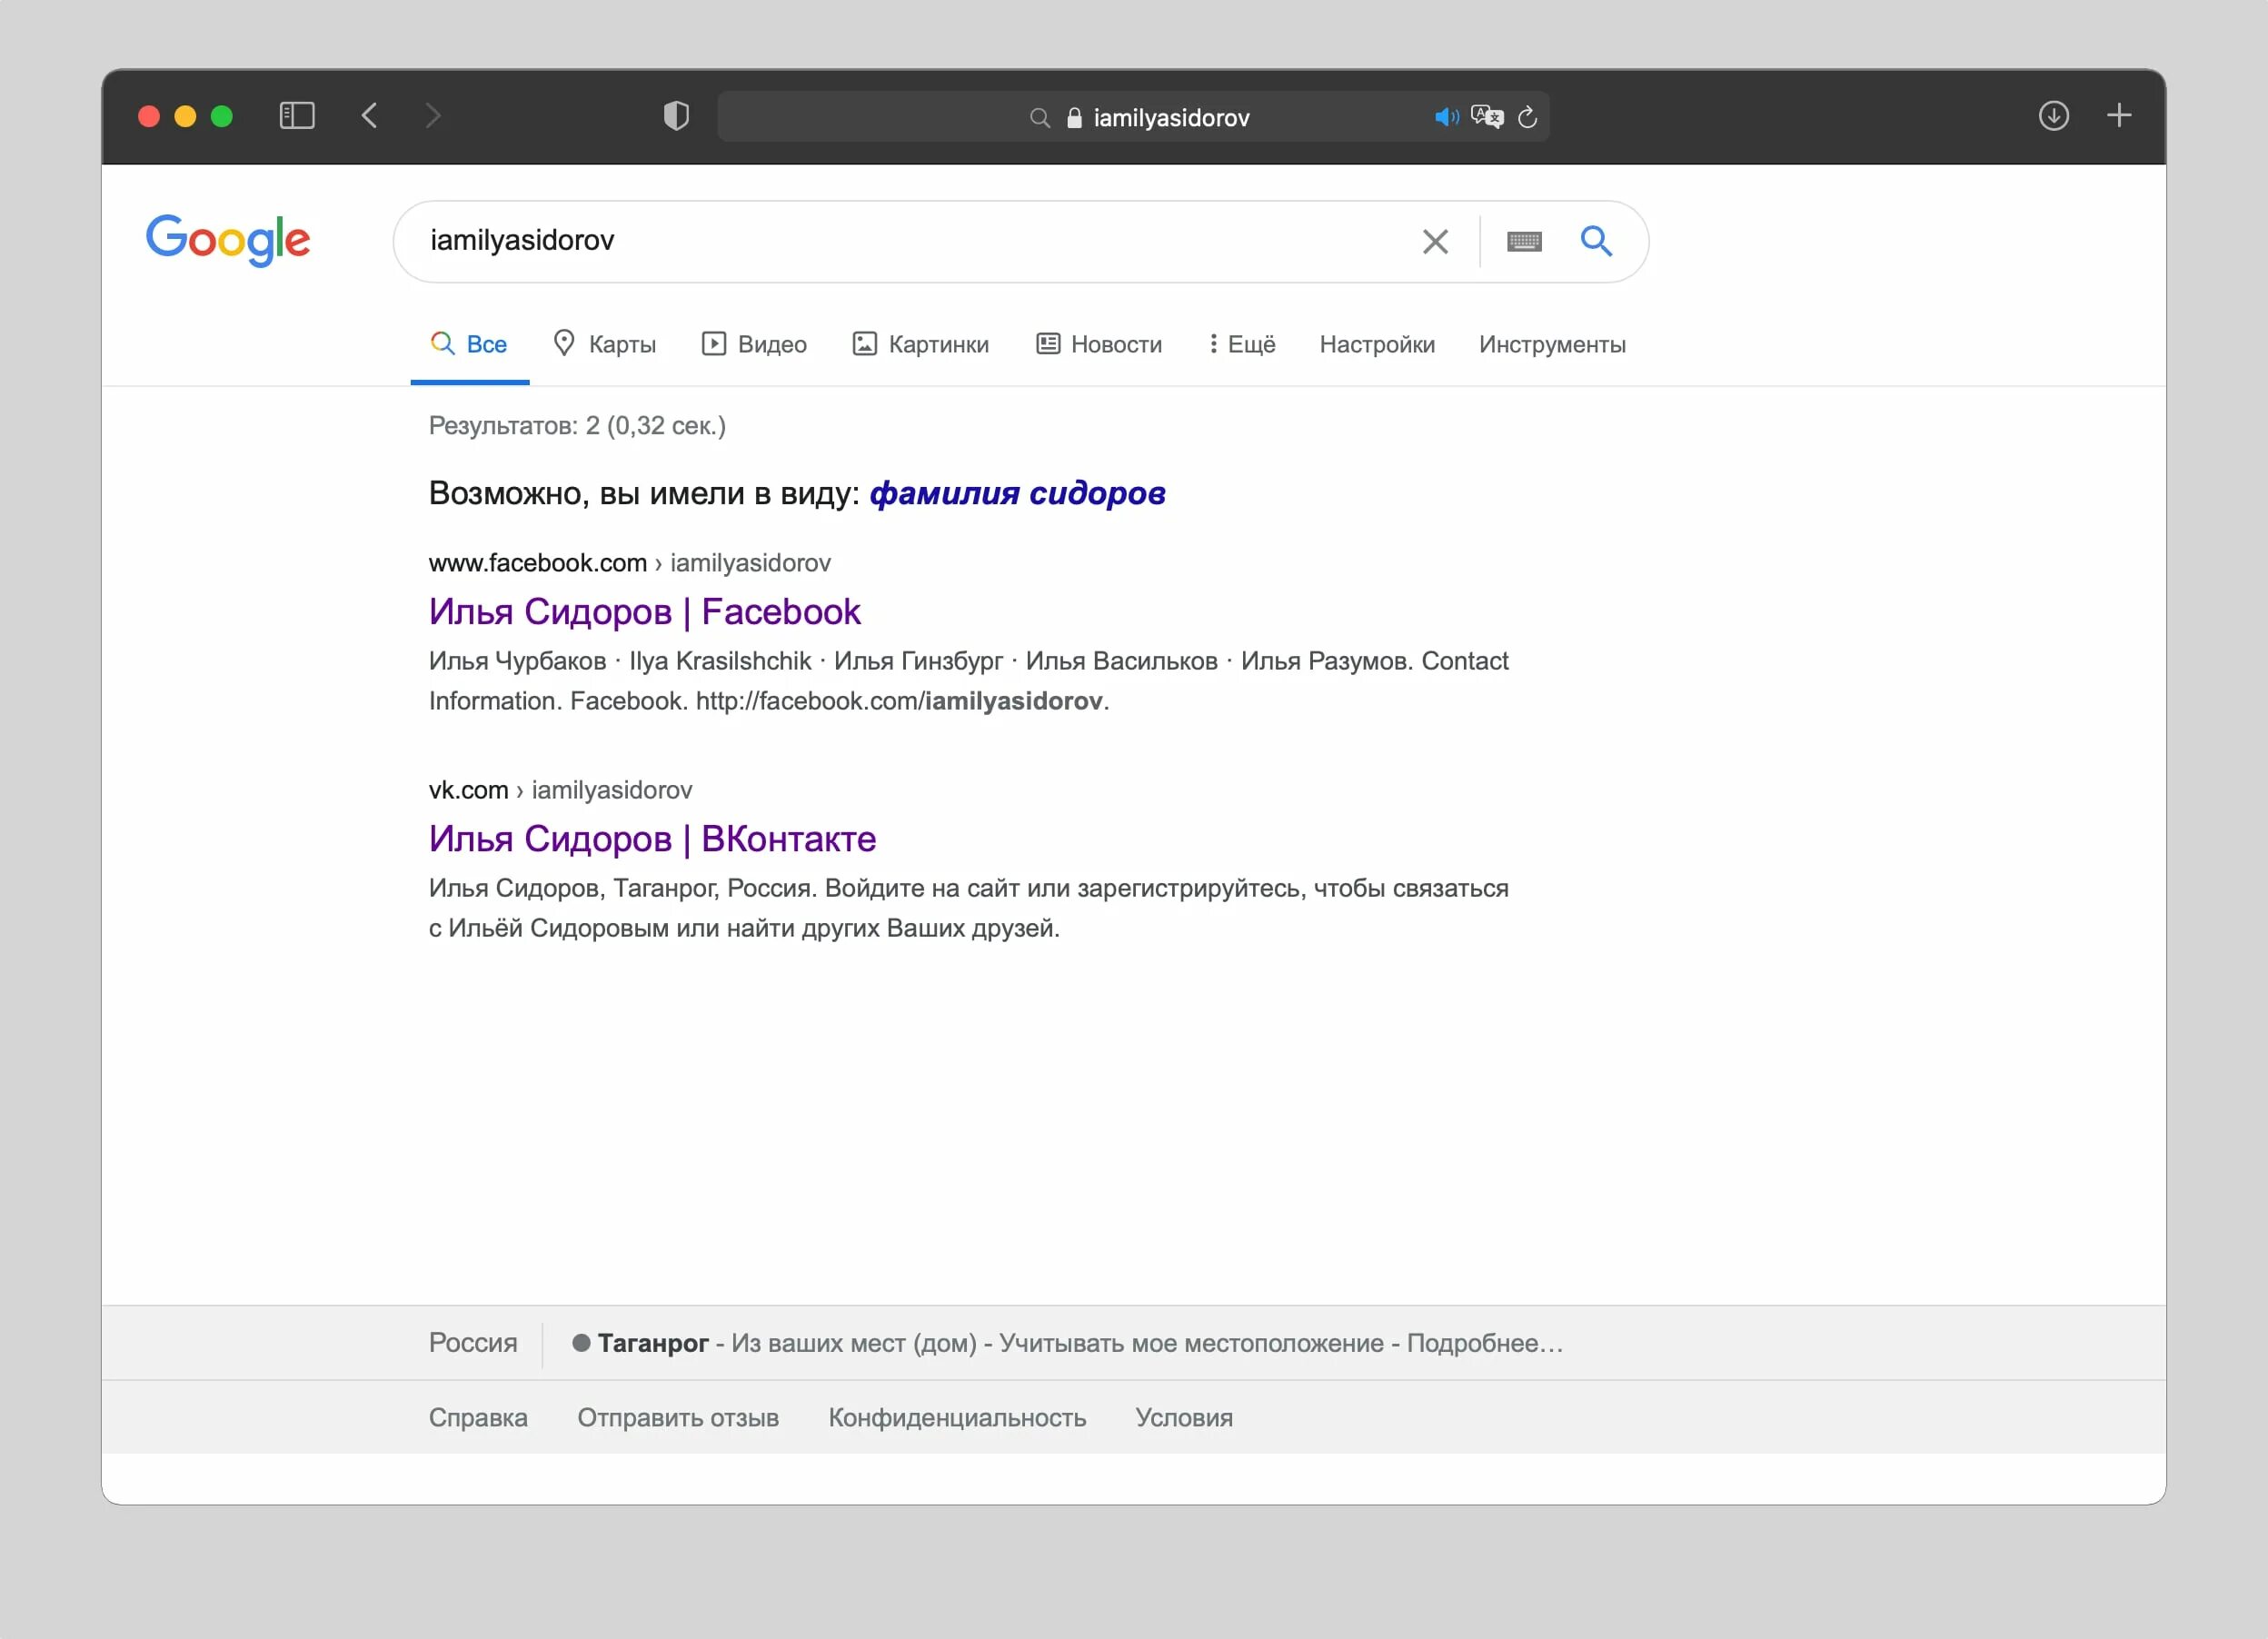Mute tab audio with speaker icon
The height and width of the screenshot is (1639, 2268).
tap(1445, 118)
